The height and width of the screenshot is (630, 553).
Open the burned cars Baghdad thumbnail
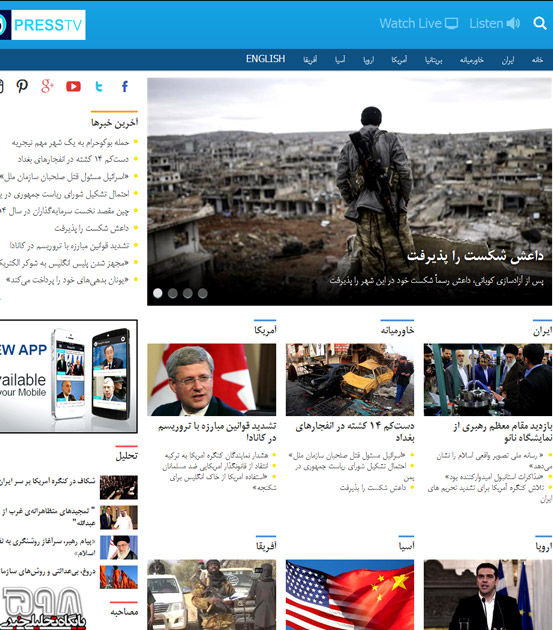coord(350,379)
